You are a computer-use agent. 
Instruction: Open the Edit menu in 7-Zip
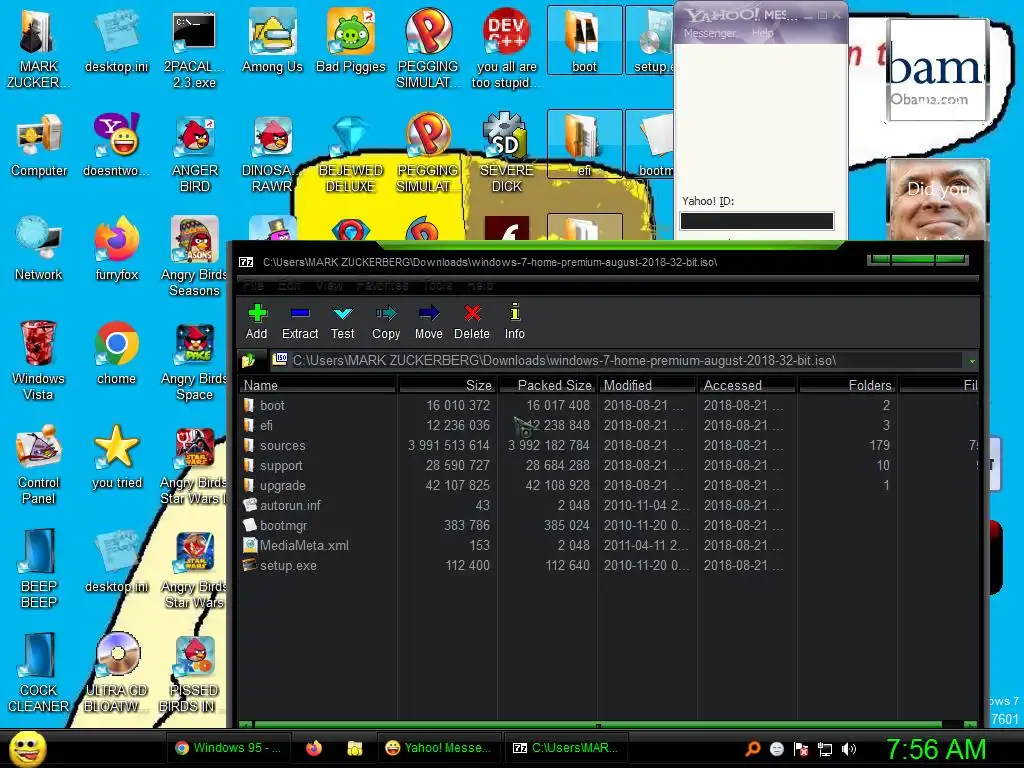[x=289, y=285]
